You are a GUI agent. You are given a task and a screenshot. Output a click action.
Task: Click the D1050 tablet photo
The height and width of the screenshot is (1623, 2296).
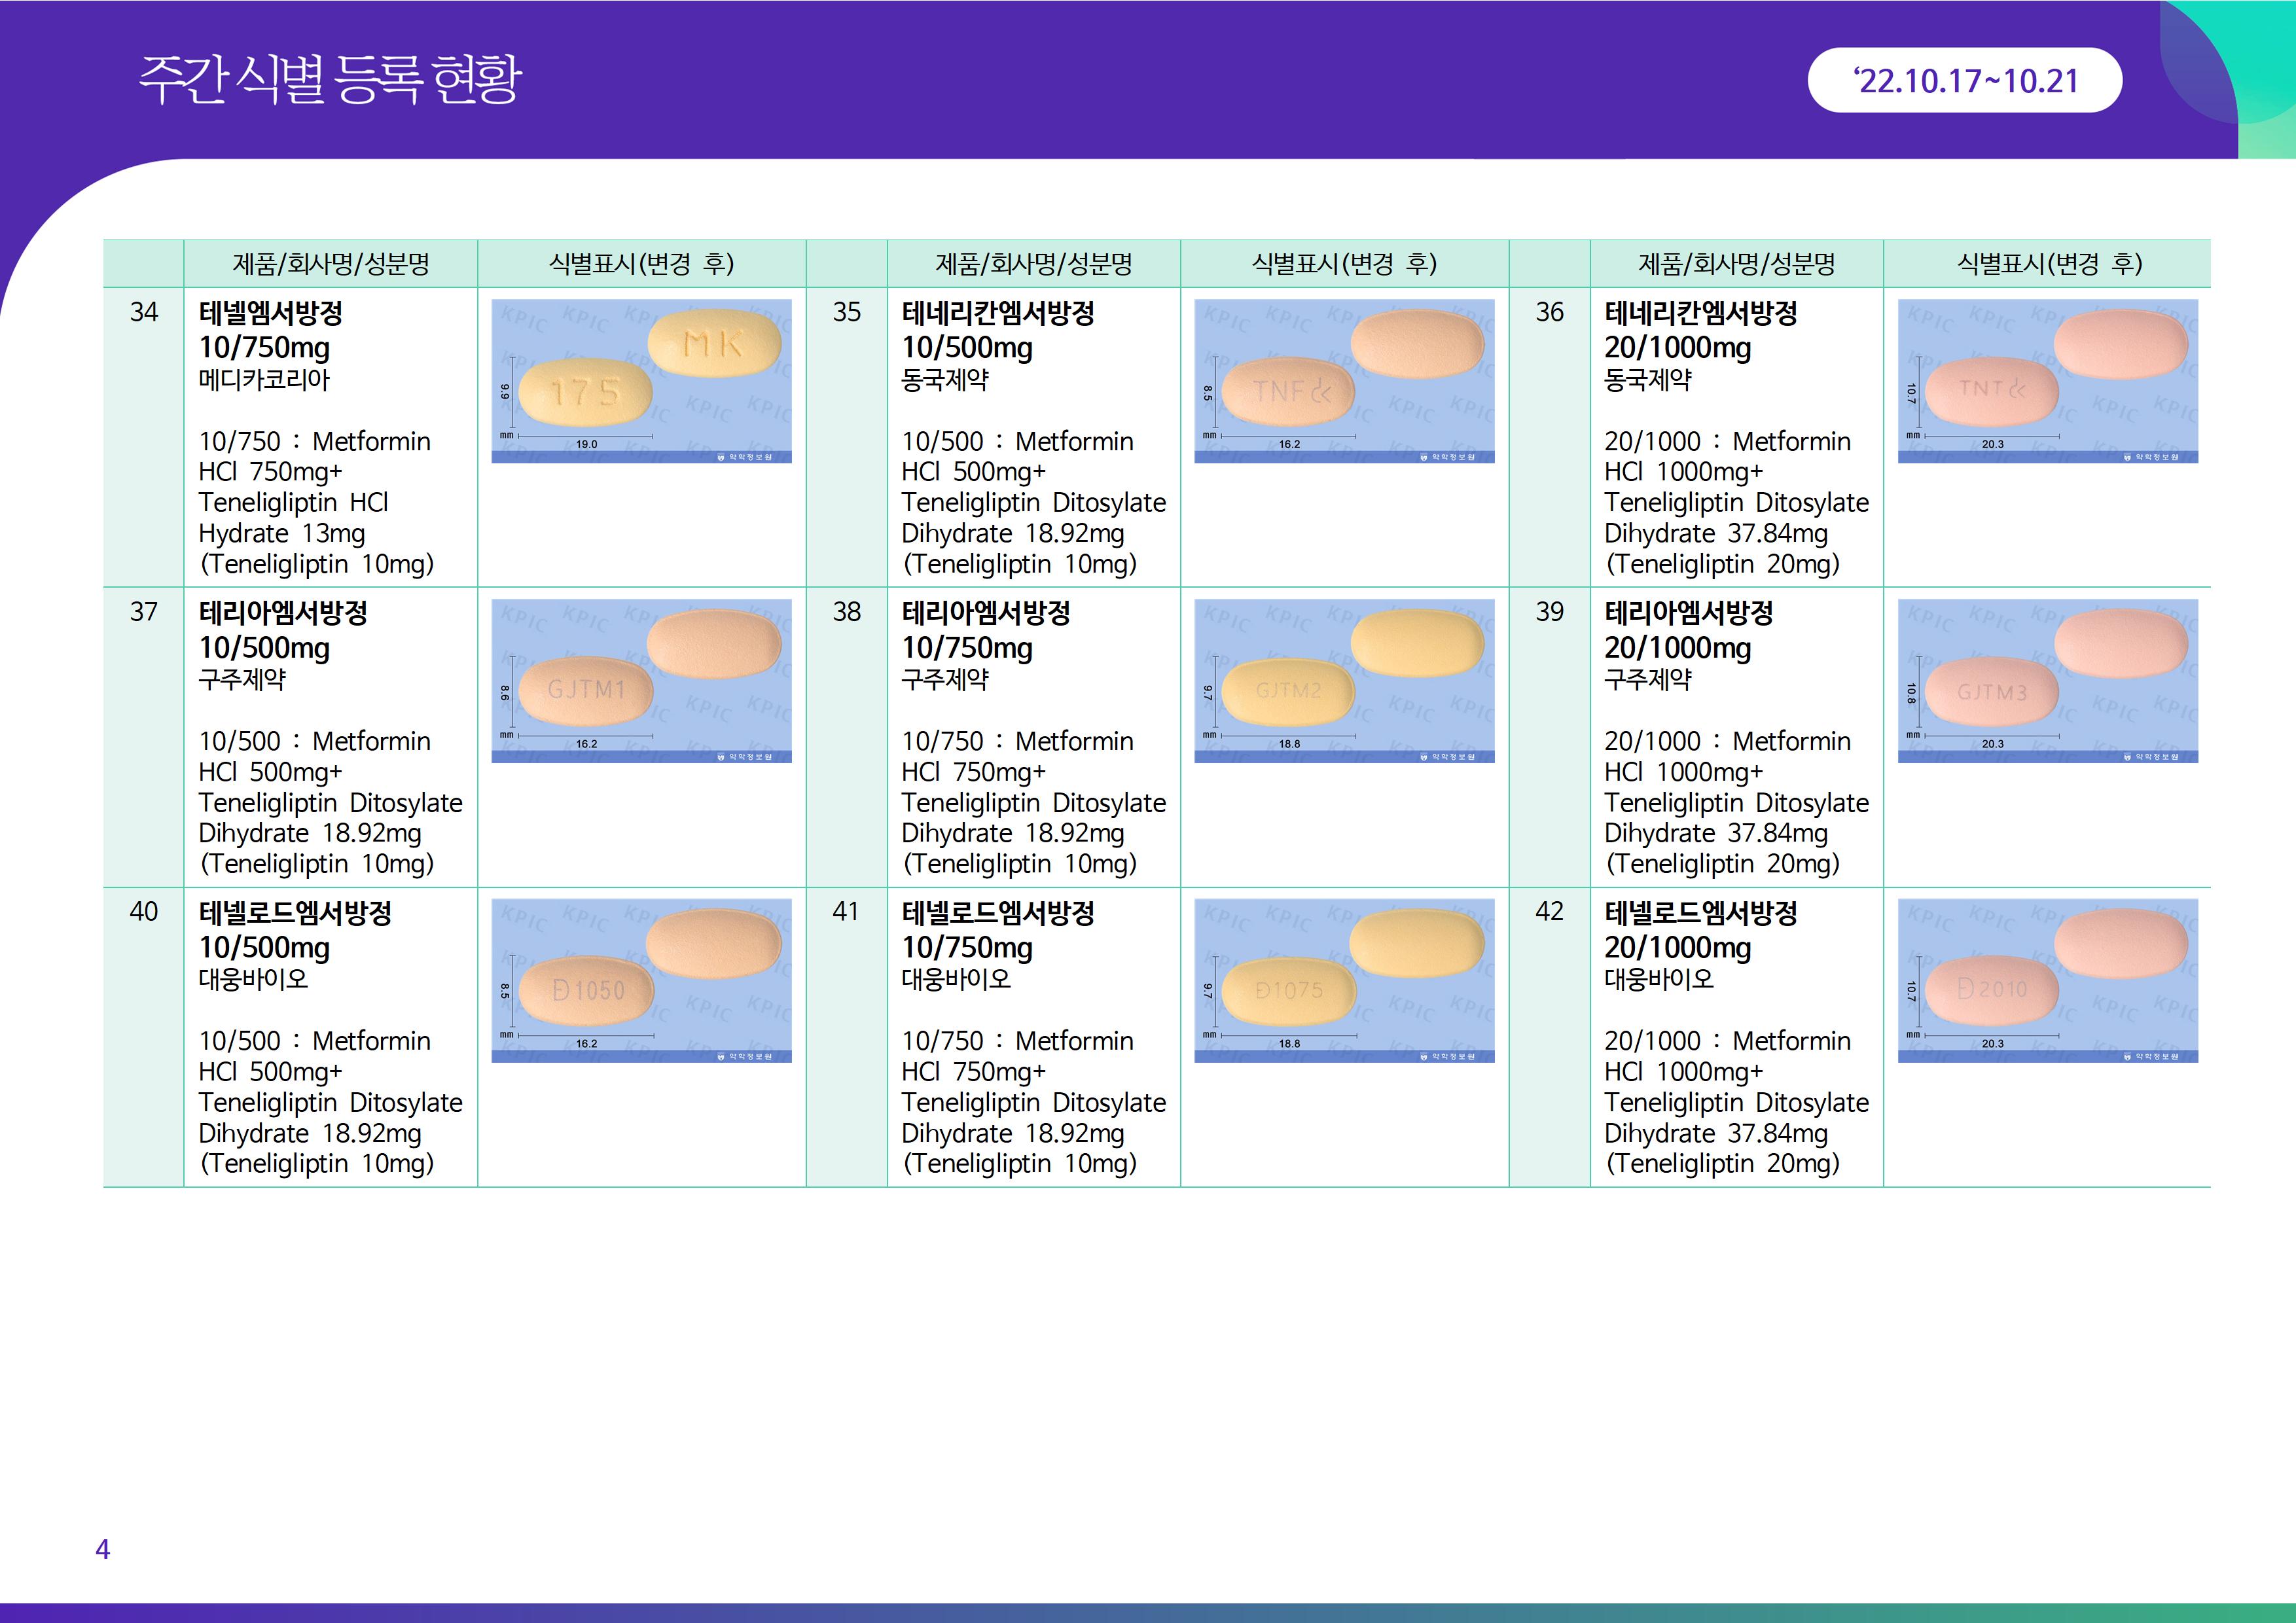641,980
